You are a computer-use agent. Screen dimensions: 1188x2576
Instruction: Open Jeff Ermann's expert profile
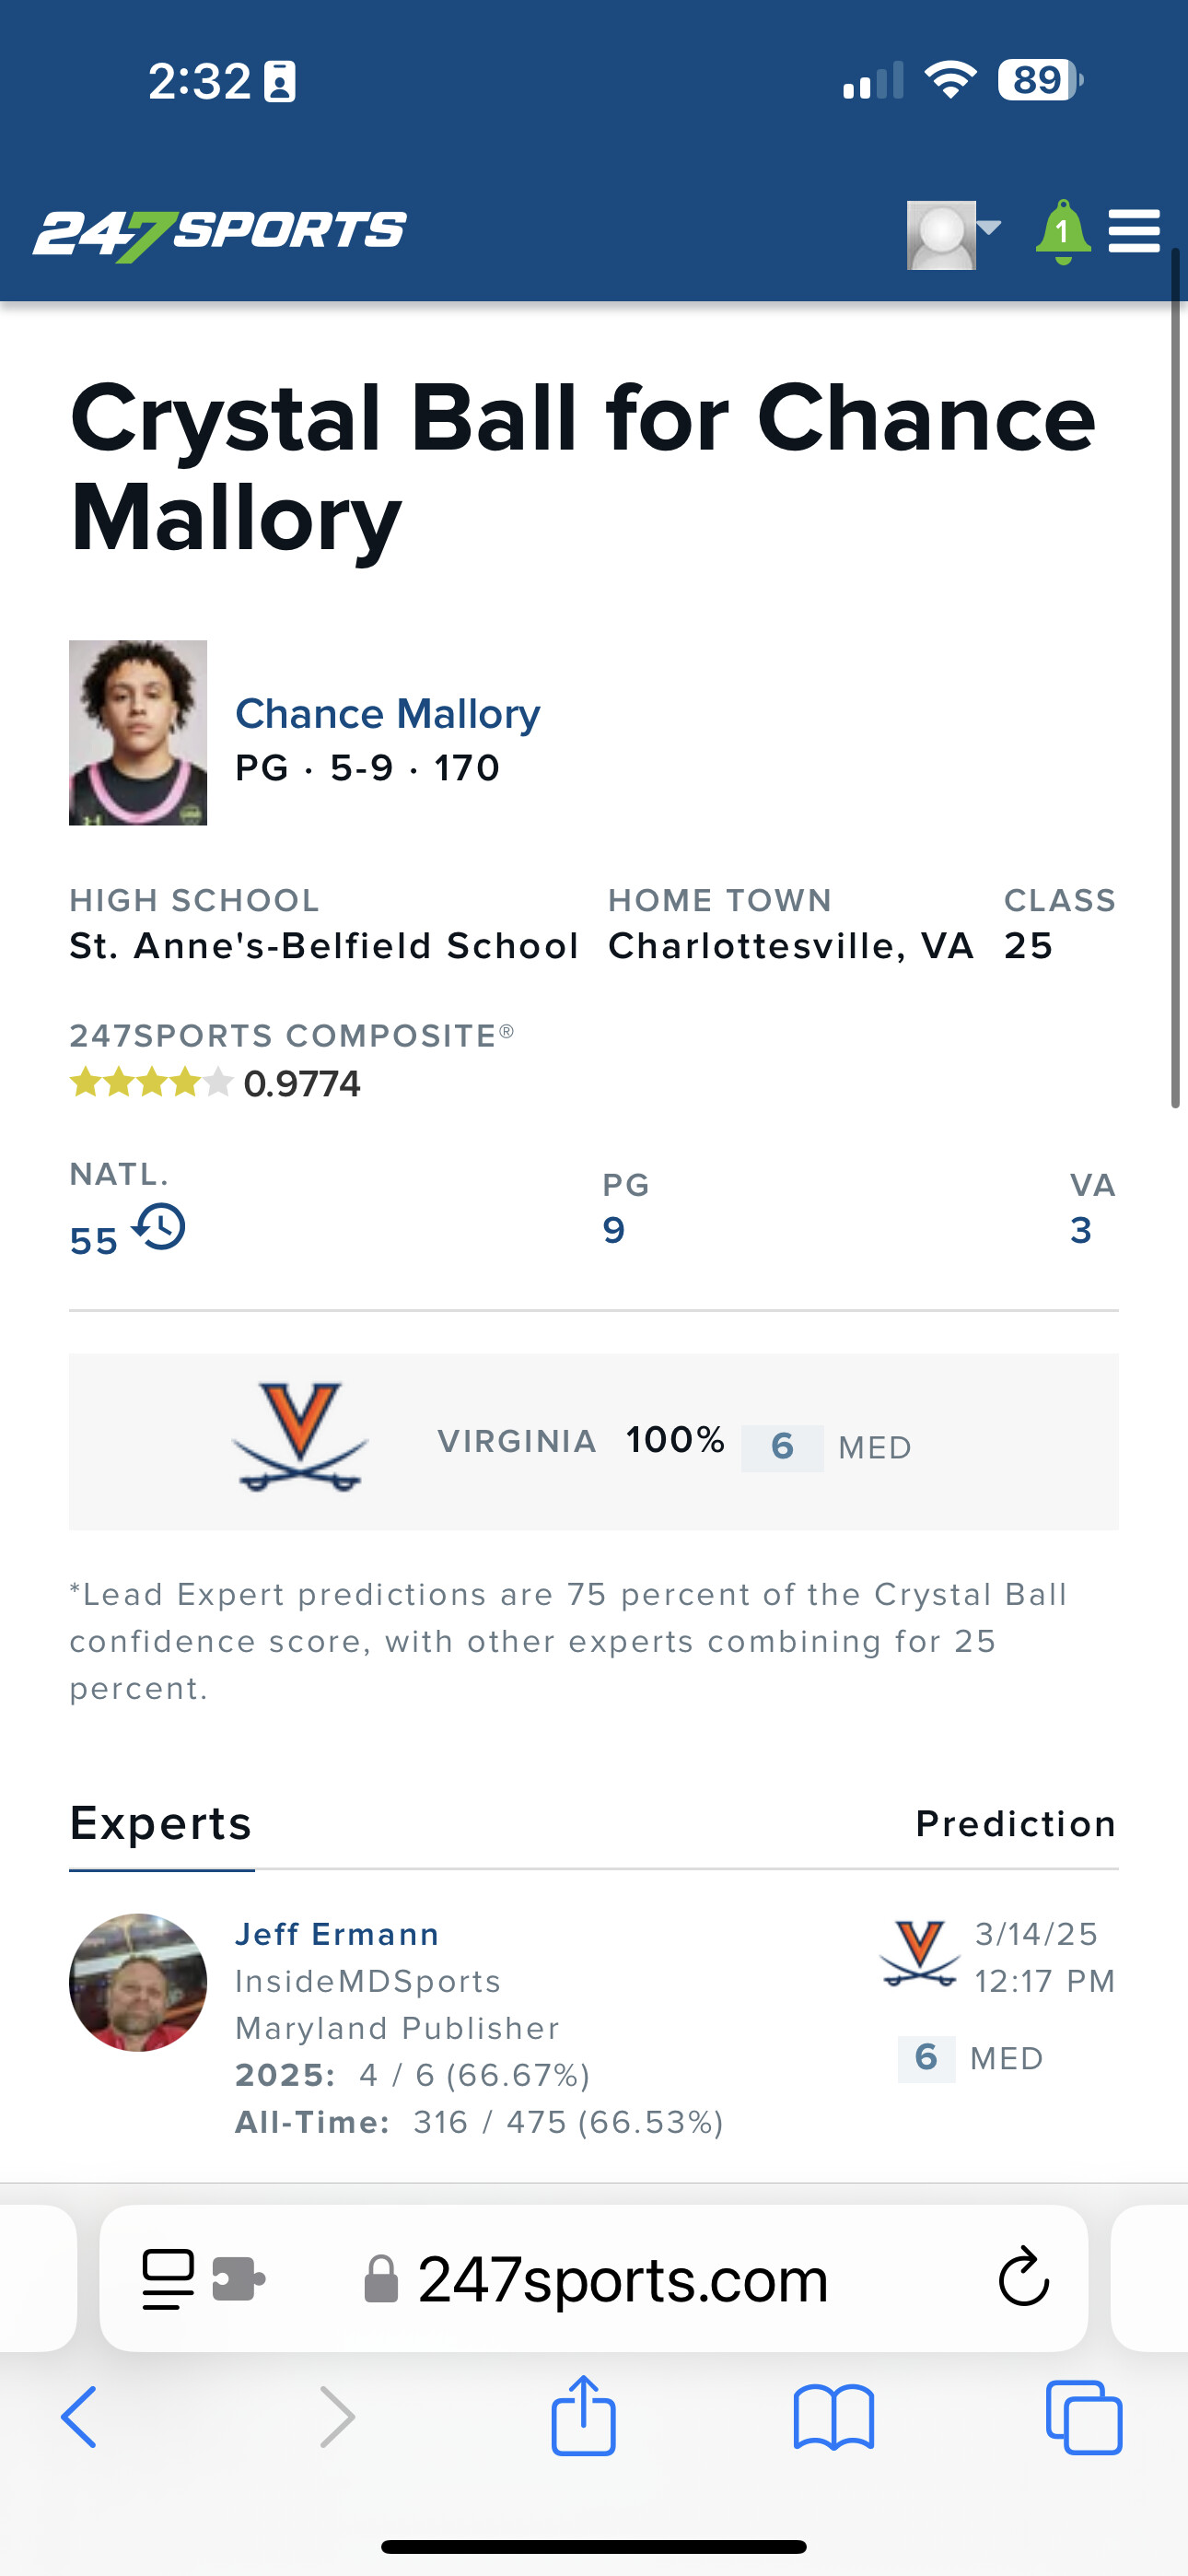click(x=336, y=1934)
